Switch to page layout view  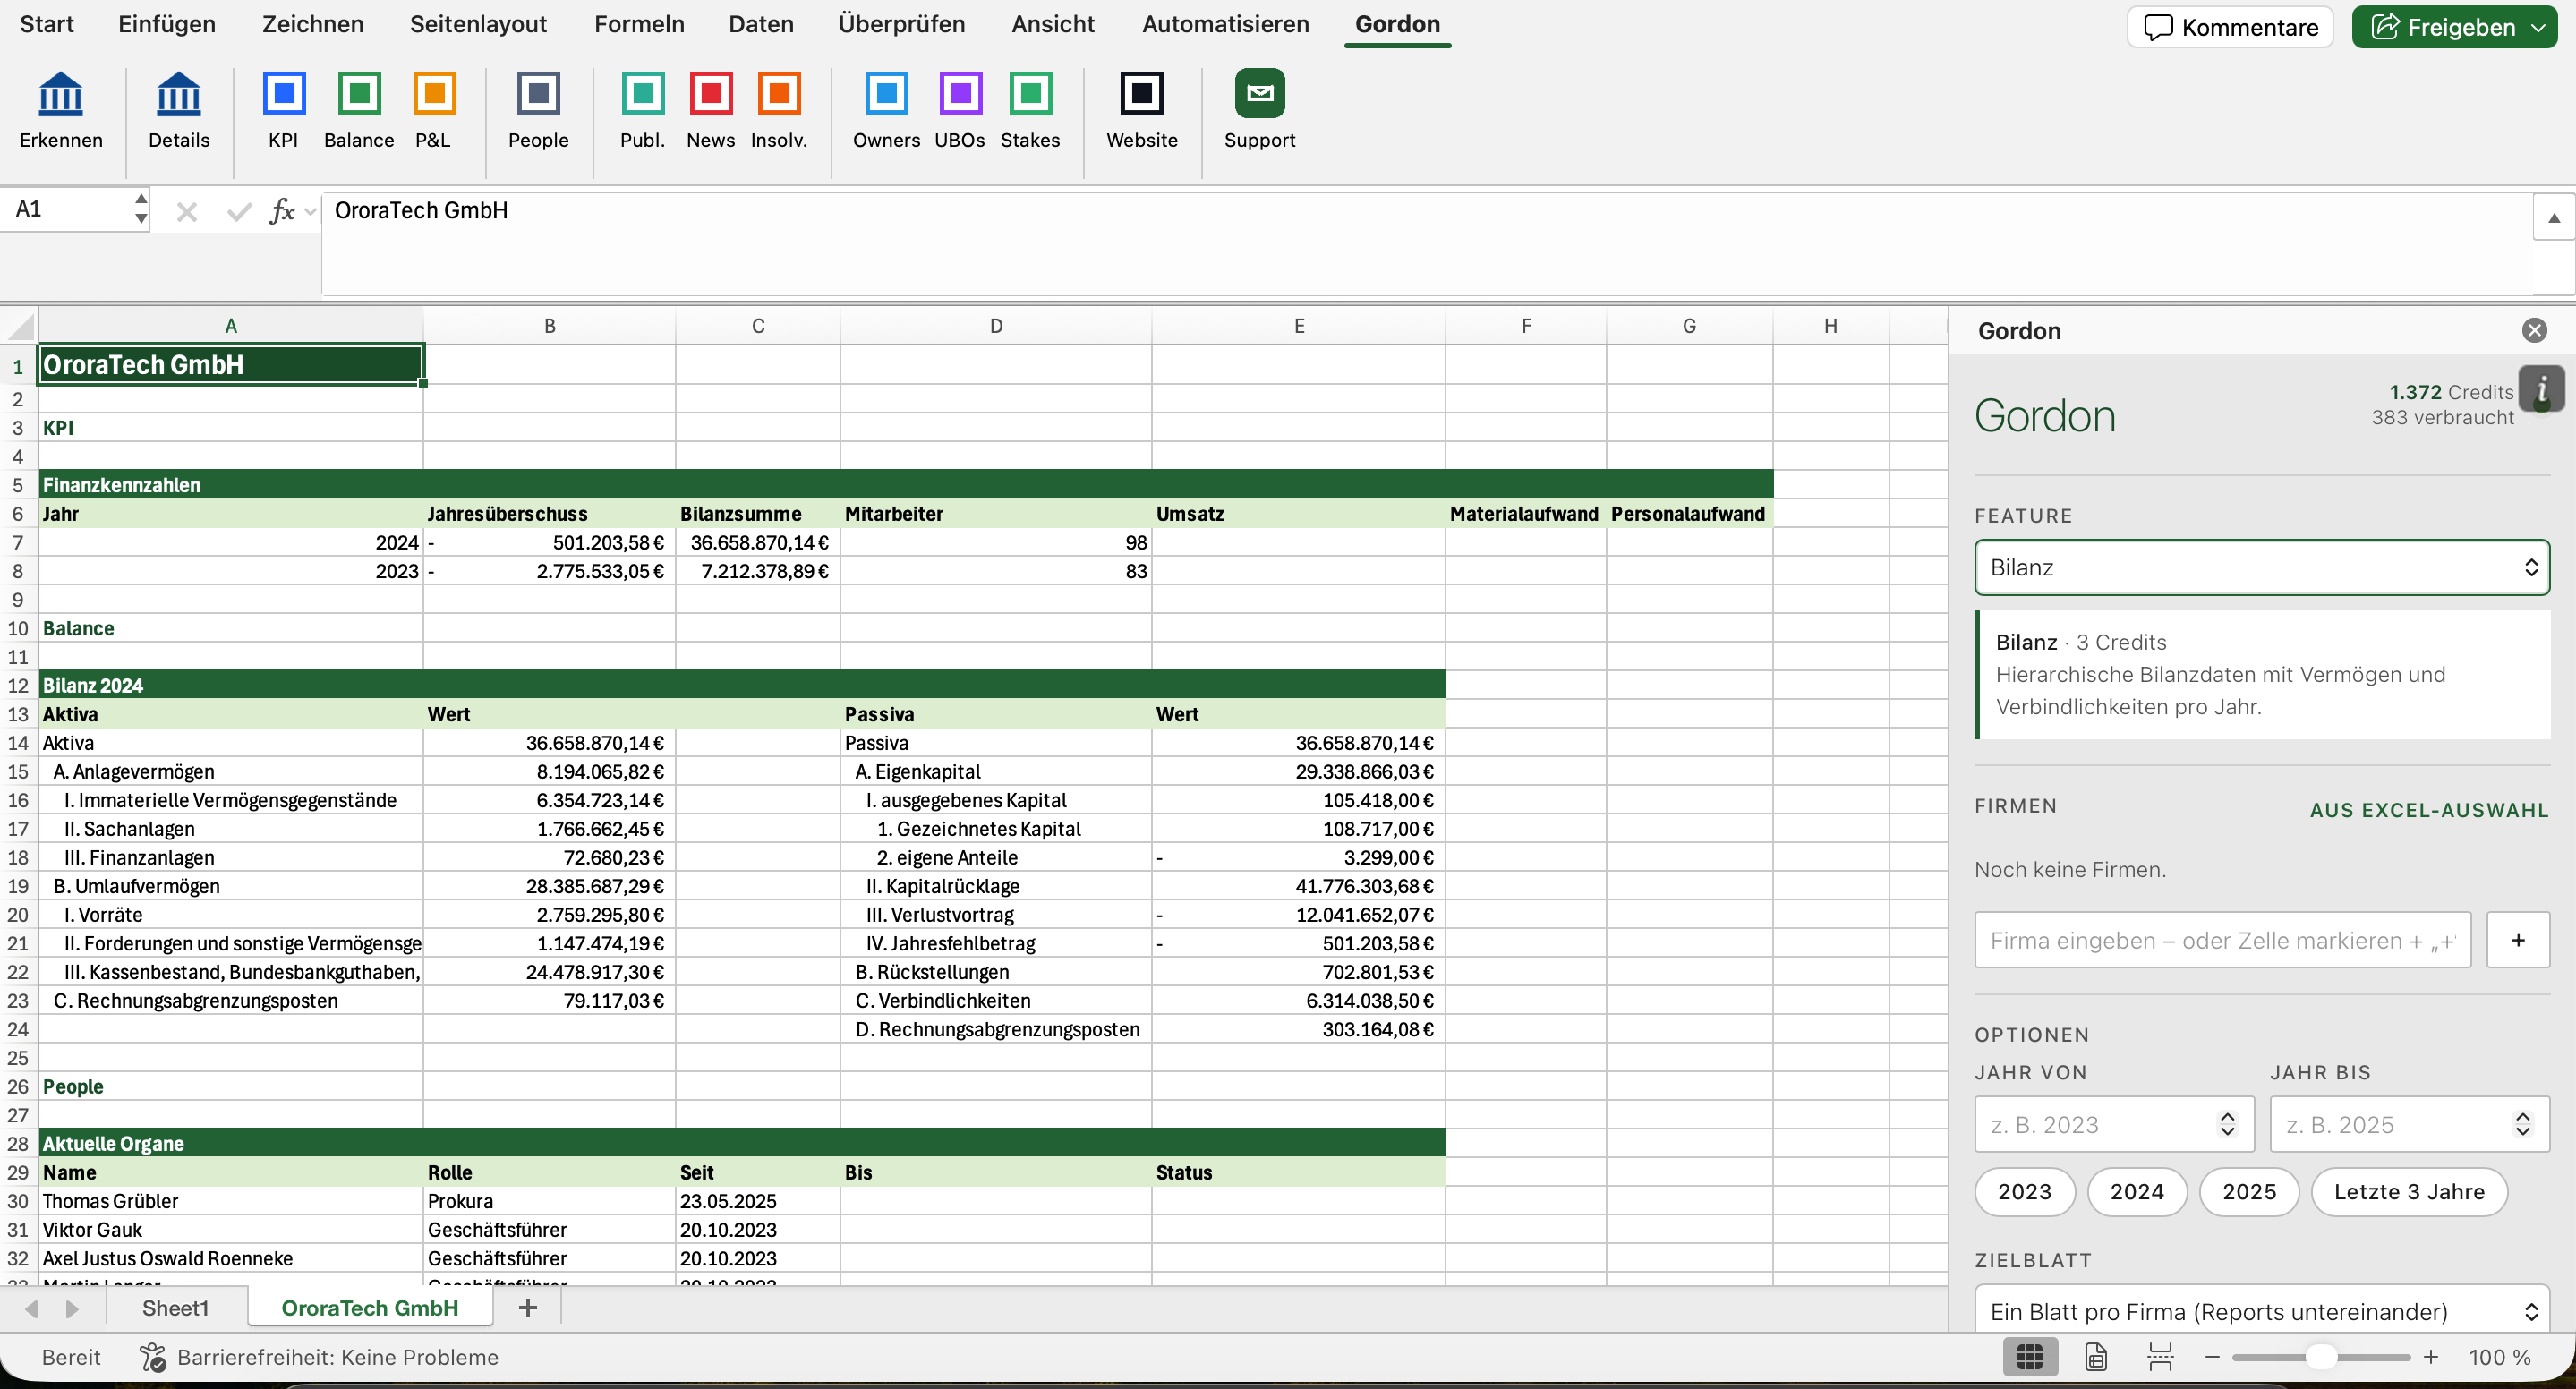(x=2095, y=1357)
